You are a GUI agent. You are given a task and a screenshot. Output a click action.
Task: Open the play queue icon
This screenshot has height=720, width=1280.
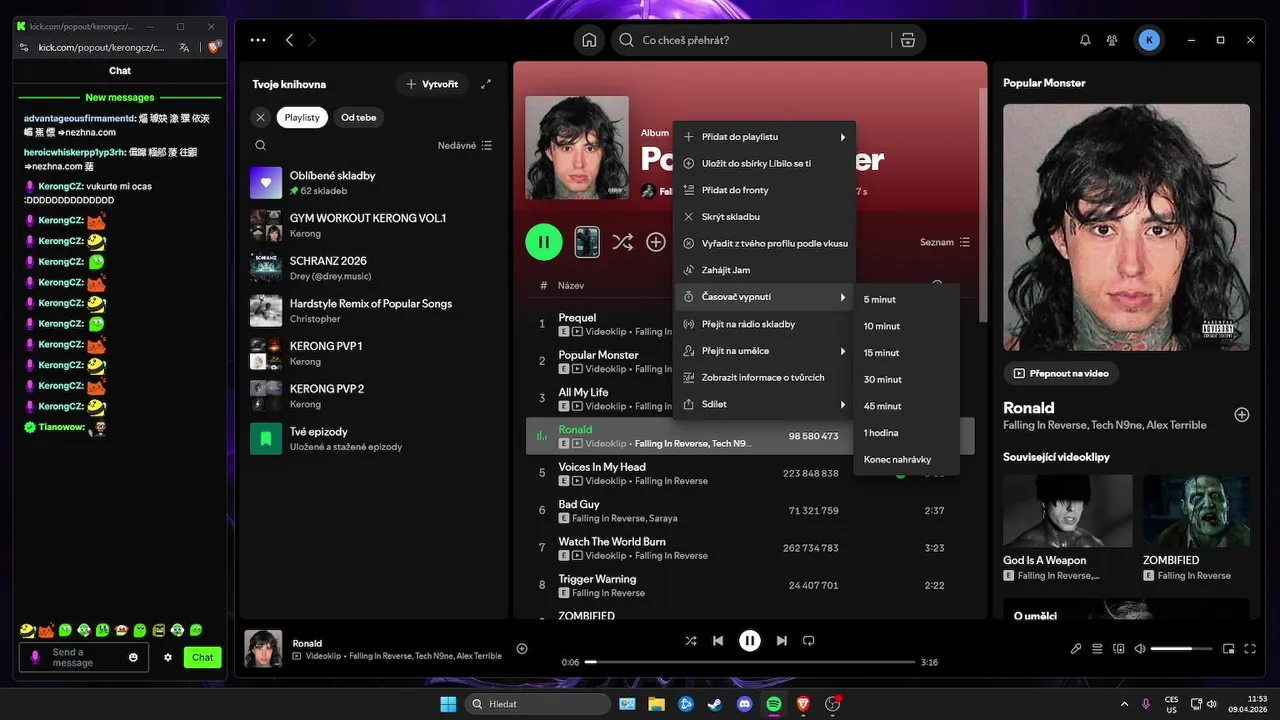[x=1097, y=649]
